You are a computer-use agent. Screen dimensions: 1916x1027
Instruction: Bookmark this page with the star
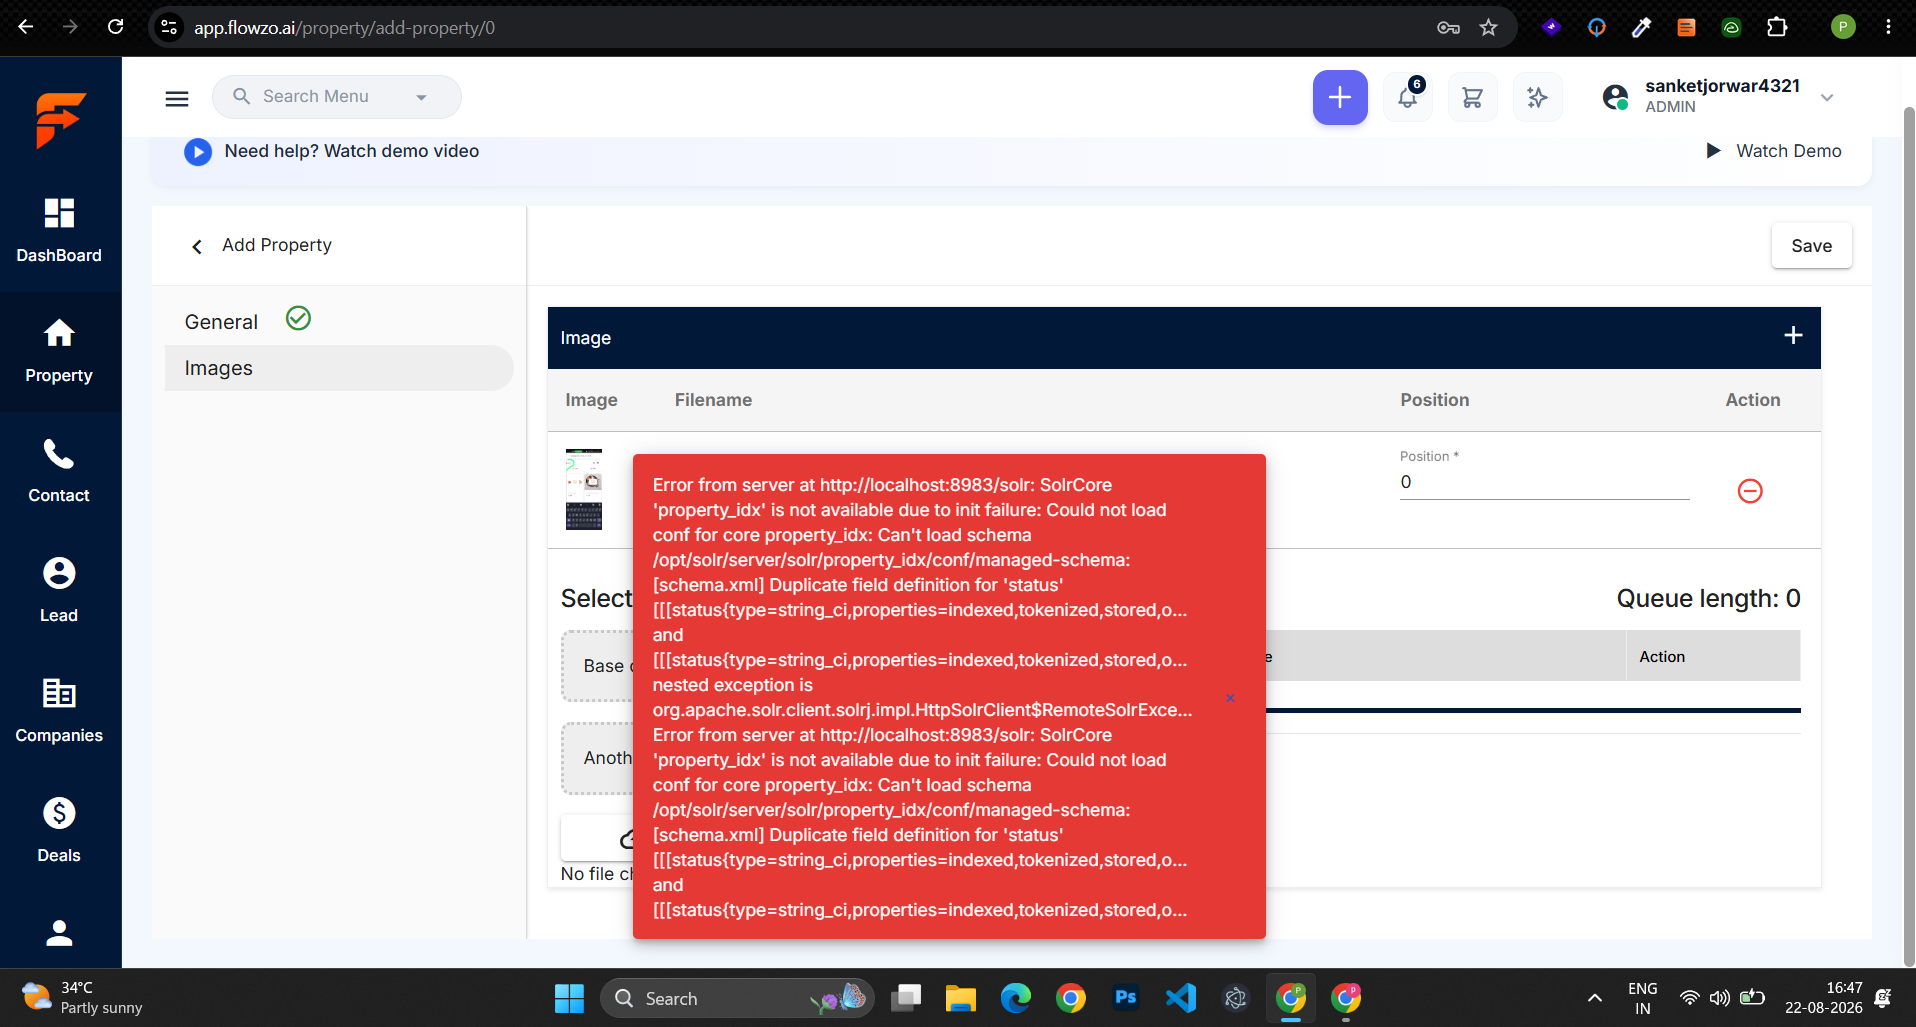coord(1489,28)
